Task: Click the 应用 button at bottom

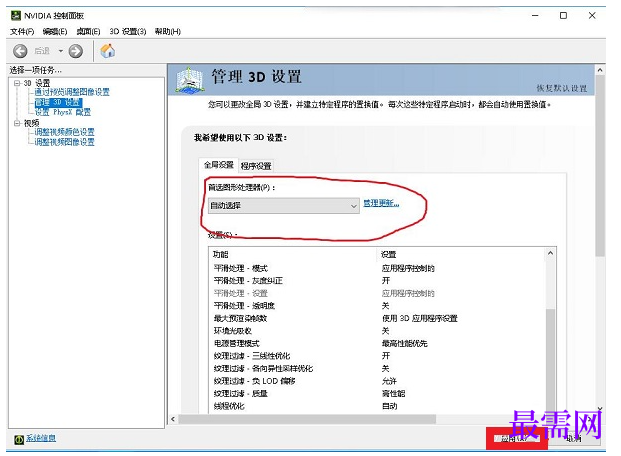Action: point(516,438)
